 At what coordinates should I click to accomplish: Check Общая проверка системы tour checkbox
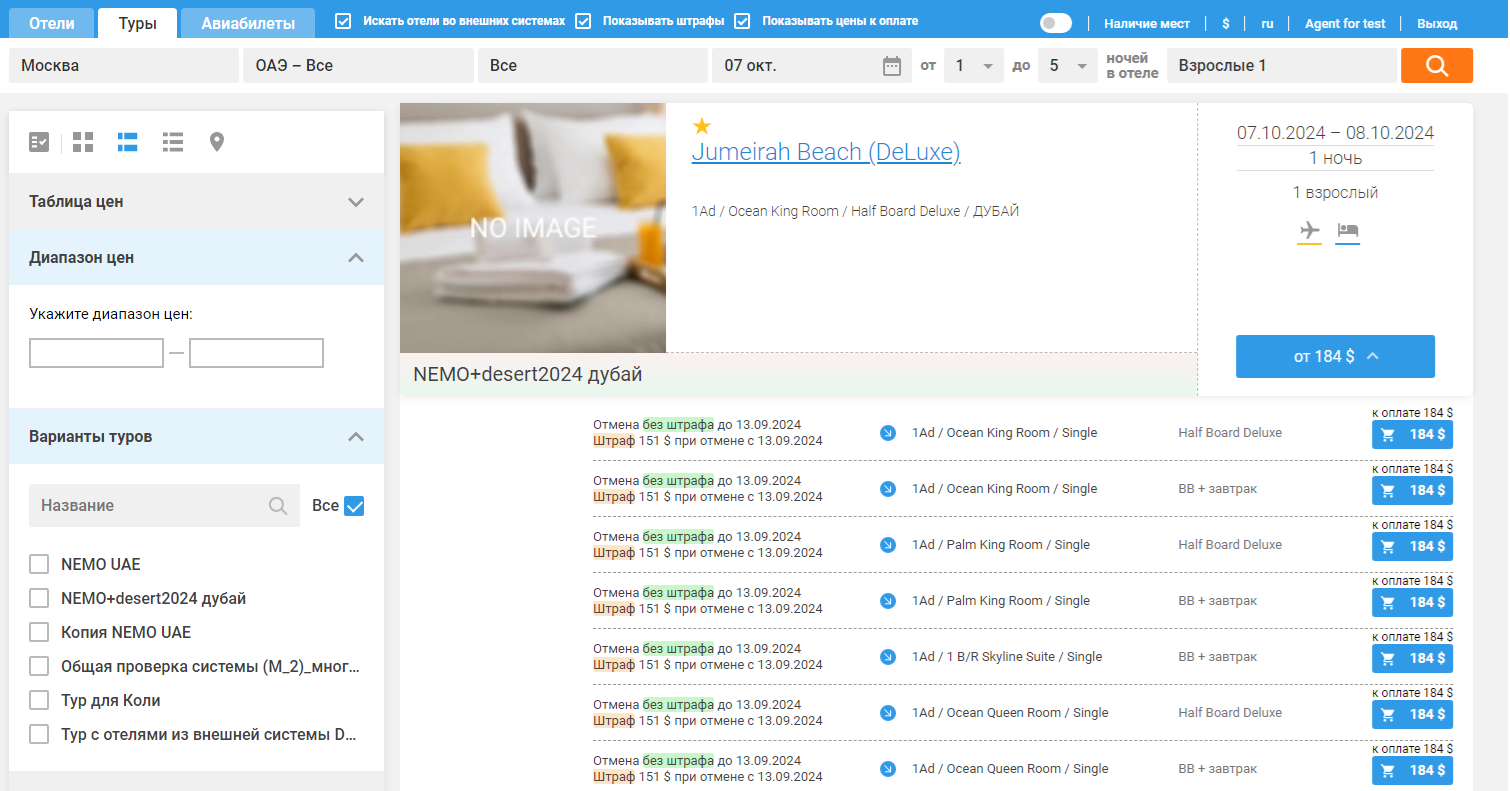pyautogui.click(x=39, y=666)
